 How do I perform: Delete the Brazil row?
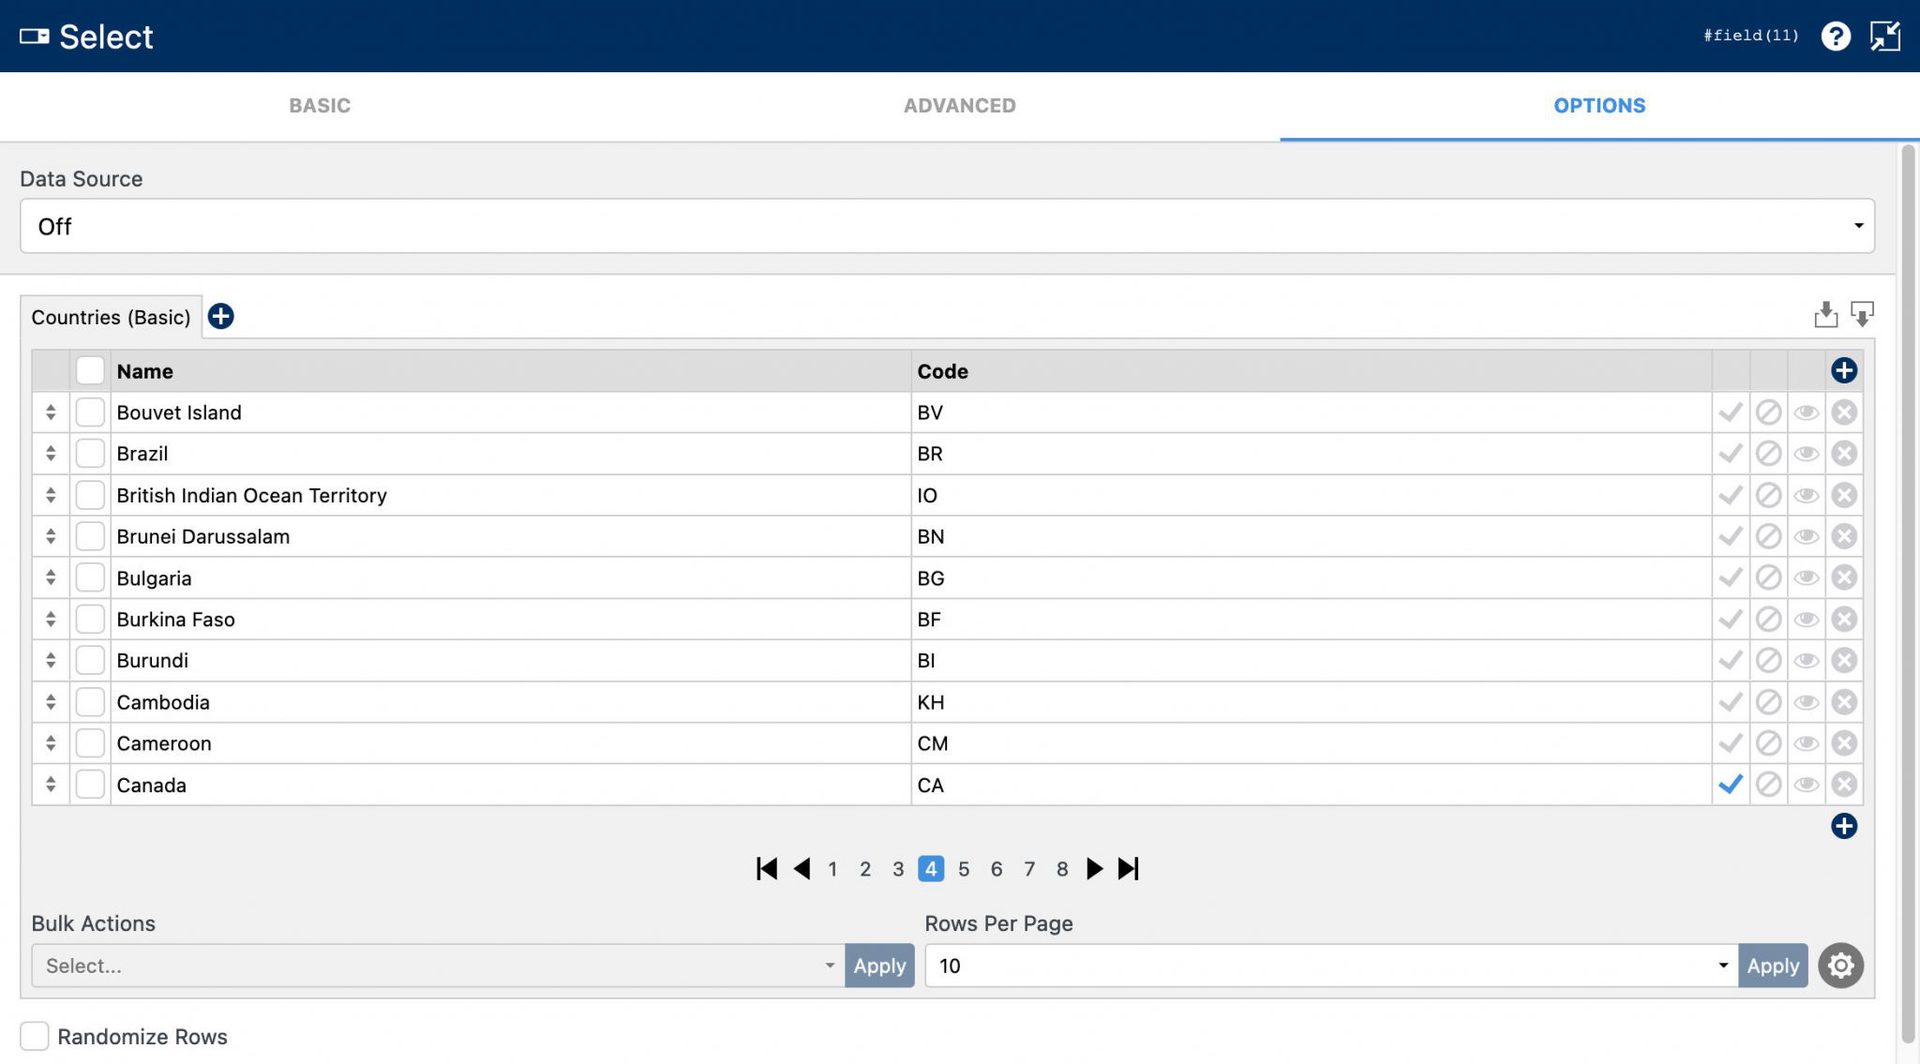click(x=1844, y=454)
